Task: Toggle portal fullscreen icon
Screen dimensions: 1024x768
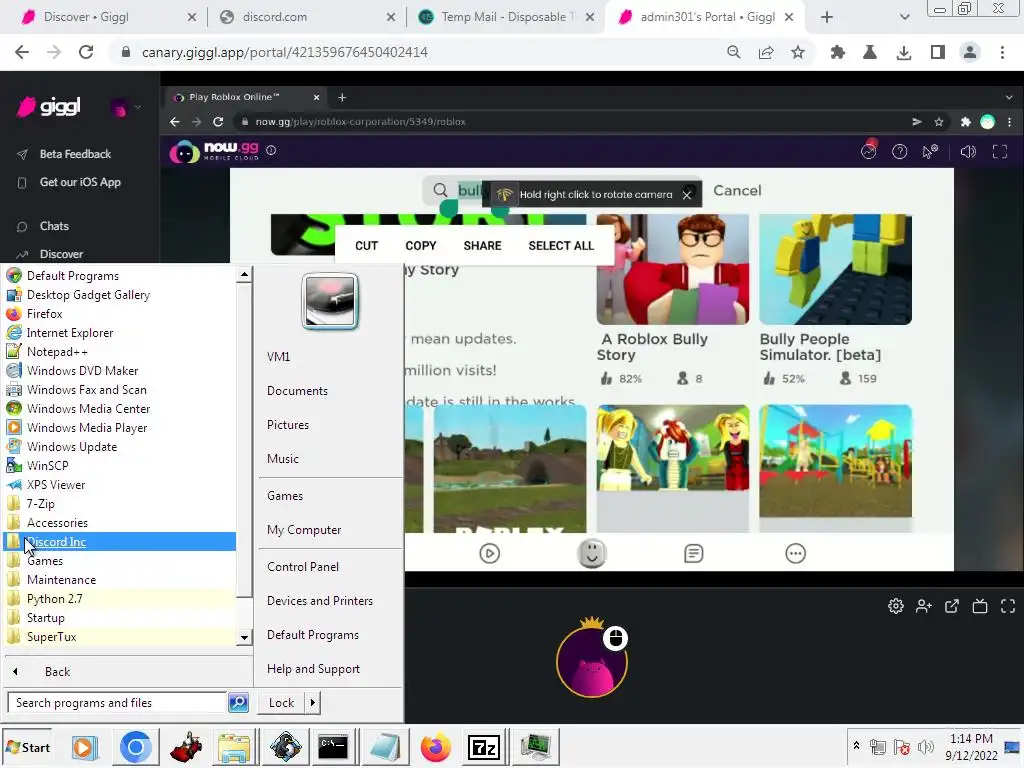Action: [x=1008, y=606]
